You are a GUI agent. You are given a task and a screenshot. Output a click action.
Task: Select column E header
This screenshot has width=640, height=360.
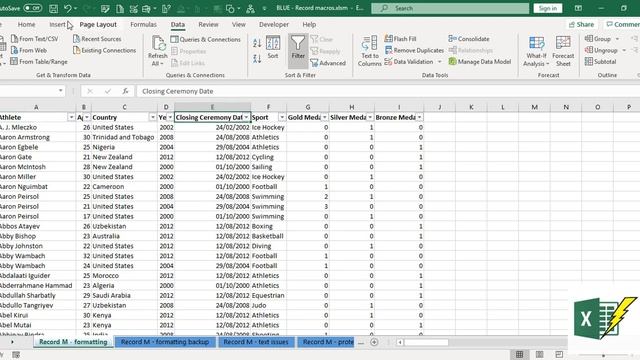click(x=212, y=107)
